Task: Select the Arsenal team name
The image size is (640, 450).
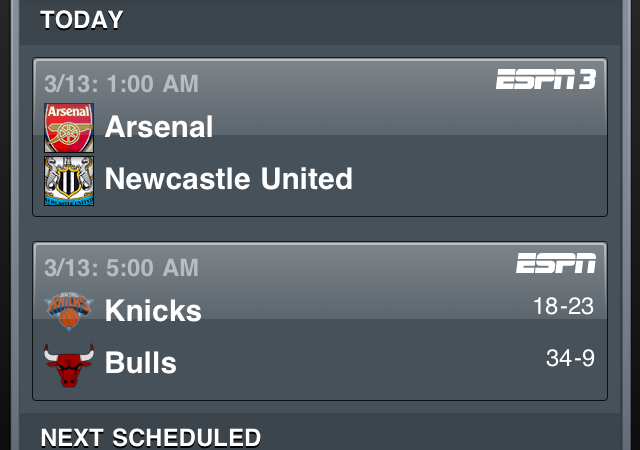Action: coord(159,127)
